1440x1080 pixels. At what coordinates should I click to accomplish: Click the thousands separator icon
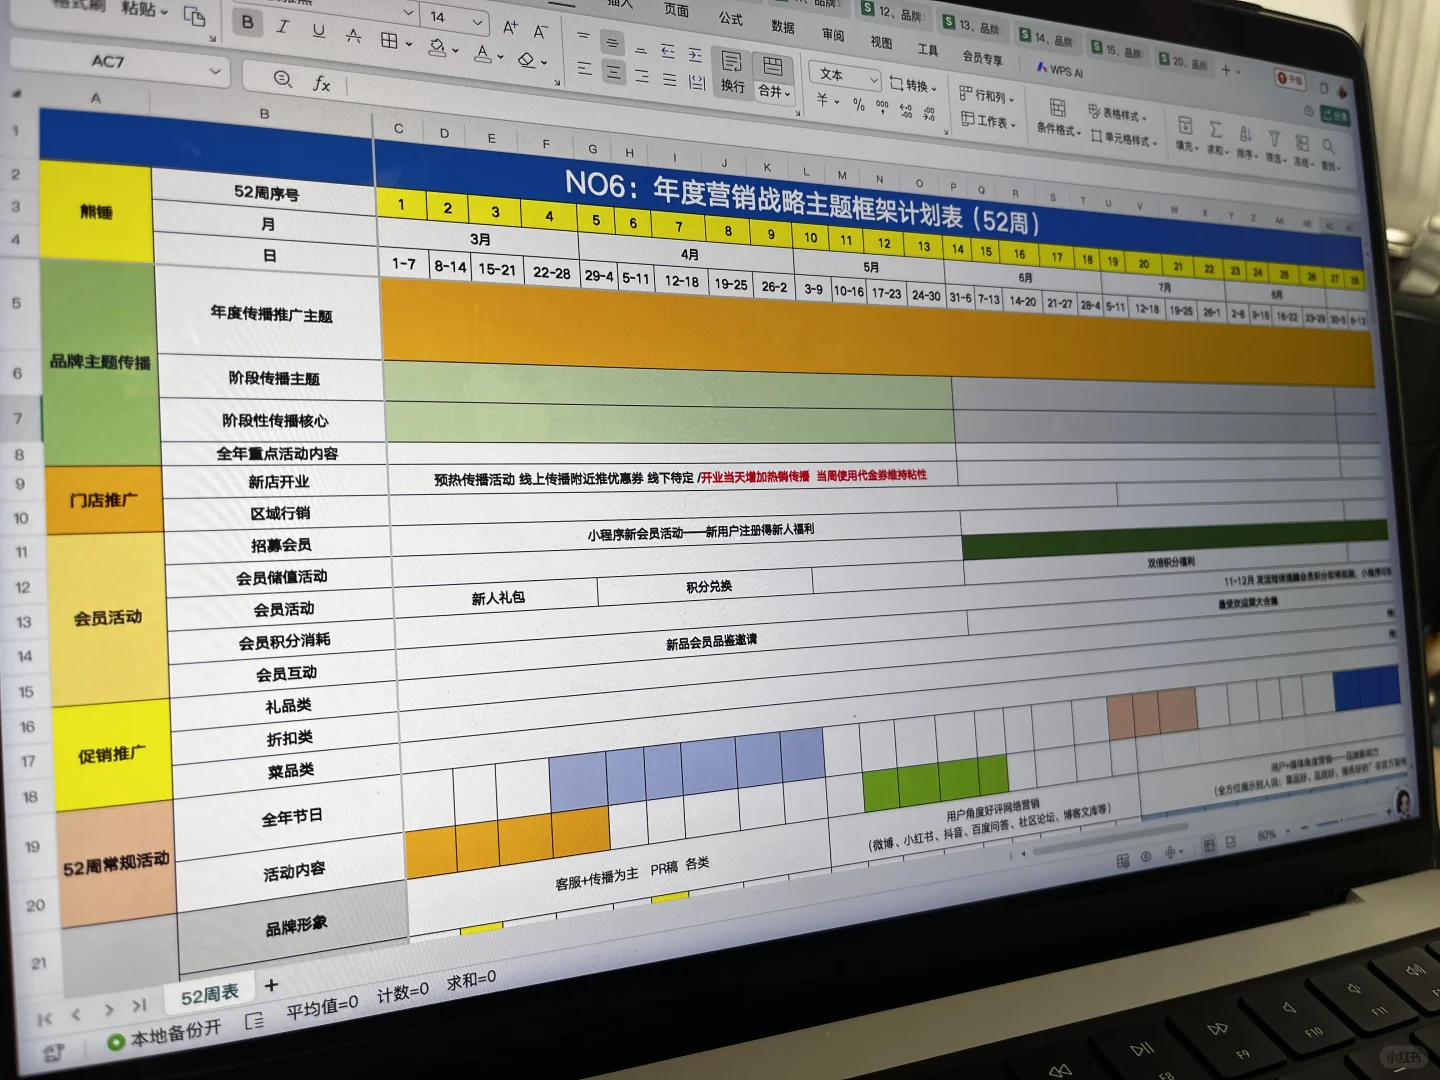pos(882,106)
